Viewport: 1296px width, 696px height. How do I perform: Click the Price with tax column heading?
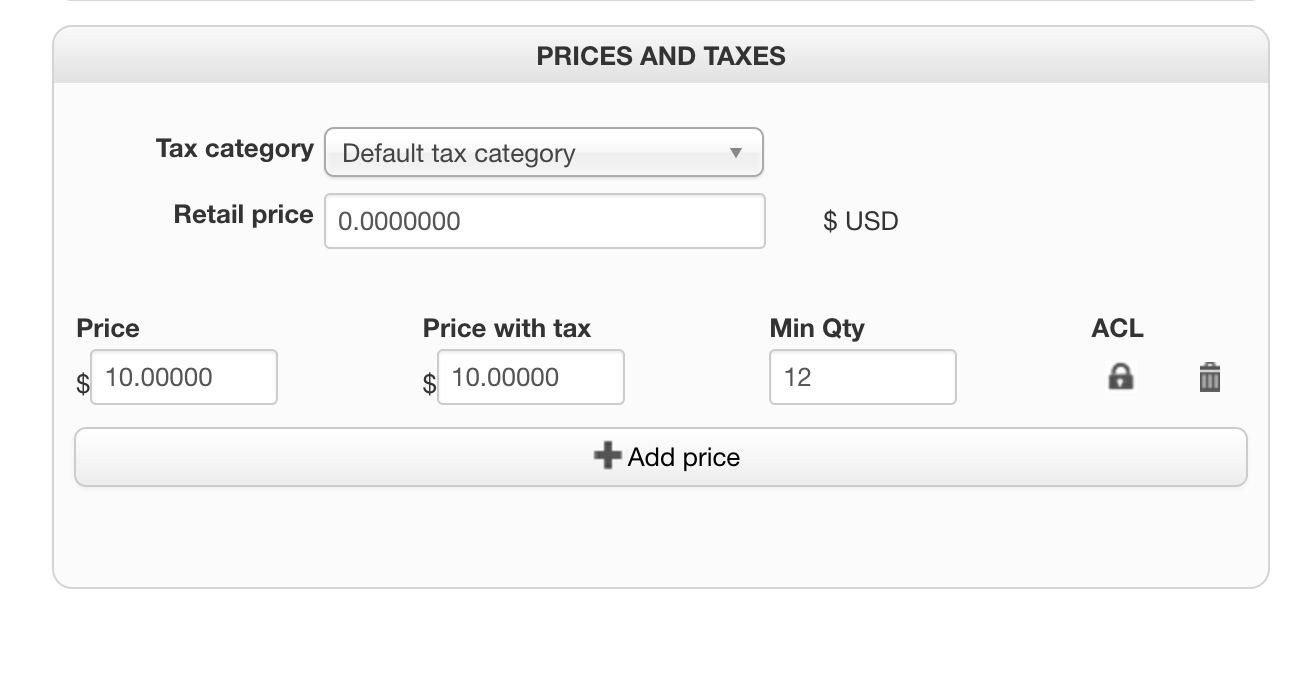pos(506,328)
